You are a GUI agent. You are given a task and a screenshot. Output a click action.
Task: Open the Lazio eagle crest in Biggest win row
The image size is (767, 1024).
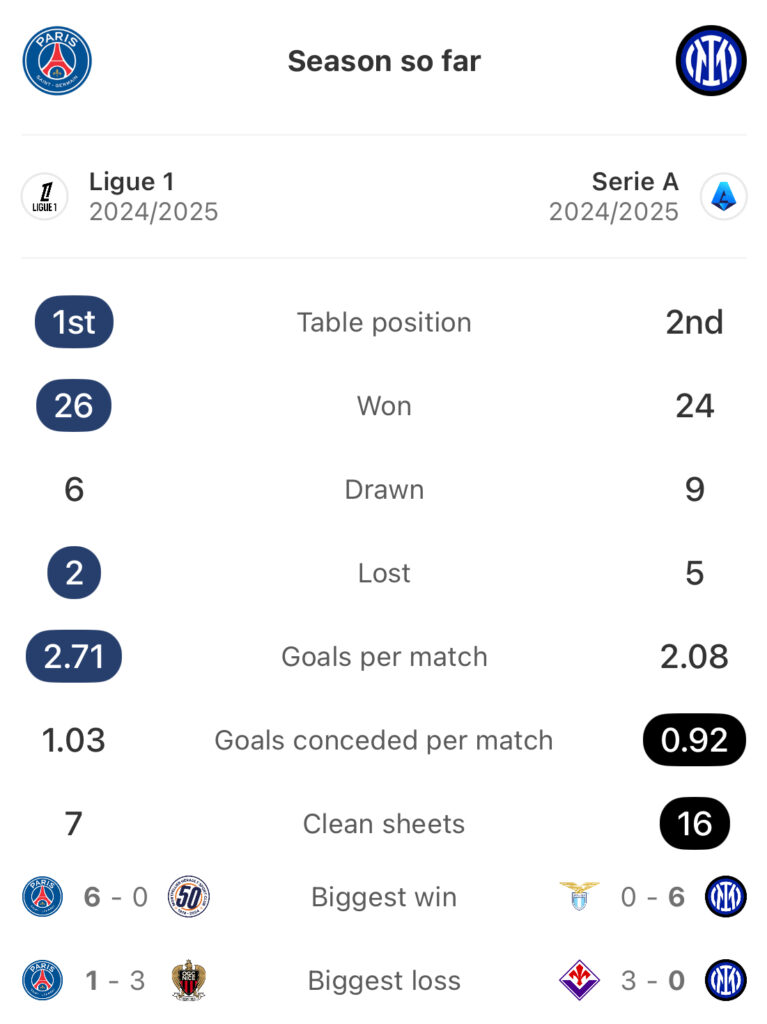579,897
